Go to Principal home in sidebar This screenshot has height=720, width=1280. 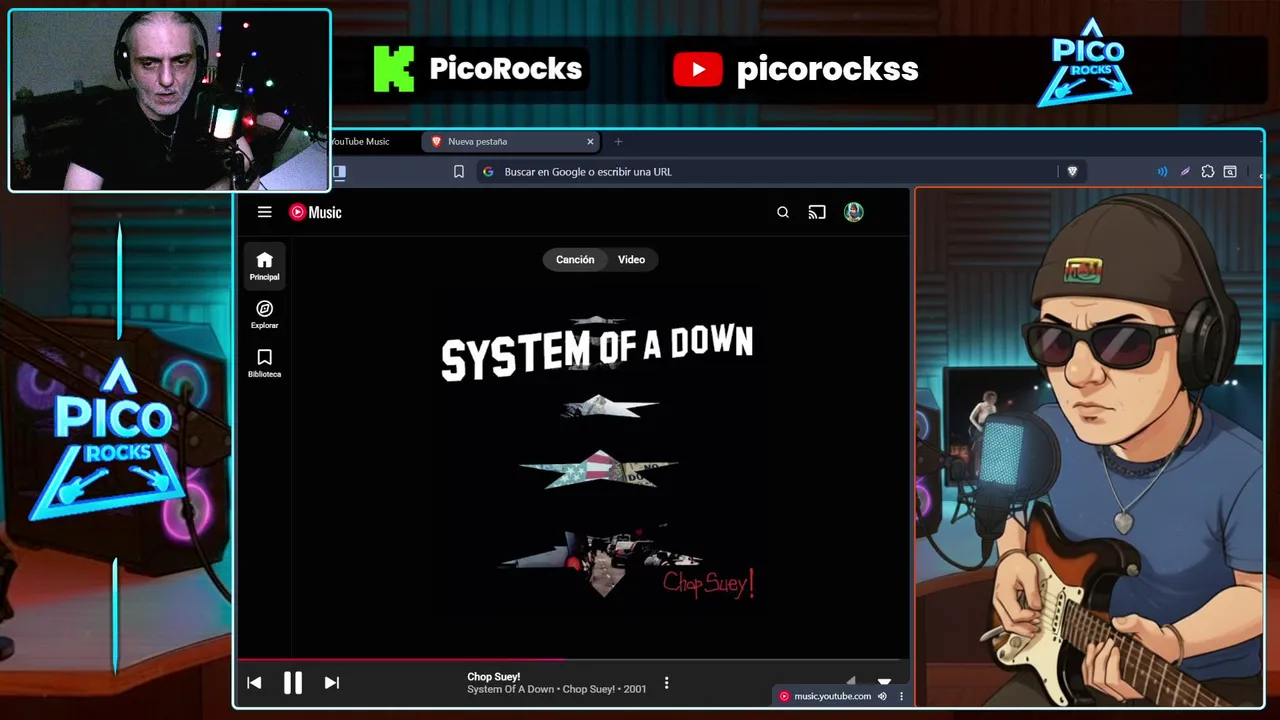pyautogui.click(x=264, y=266)
